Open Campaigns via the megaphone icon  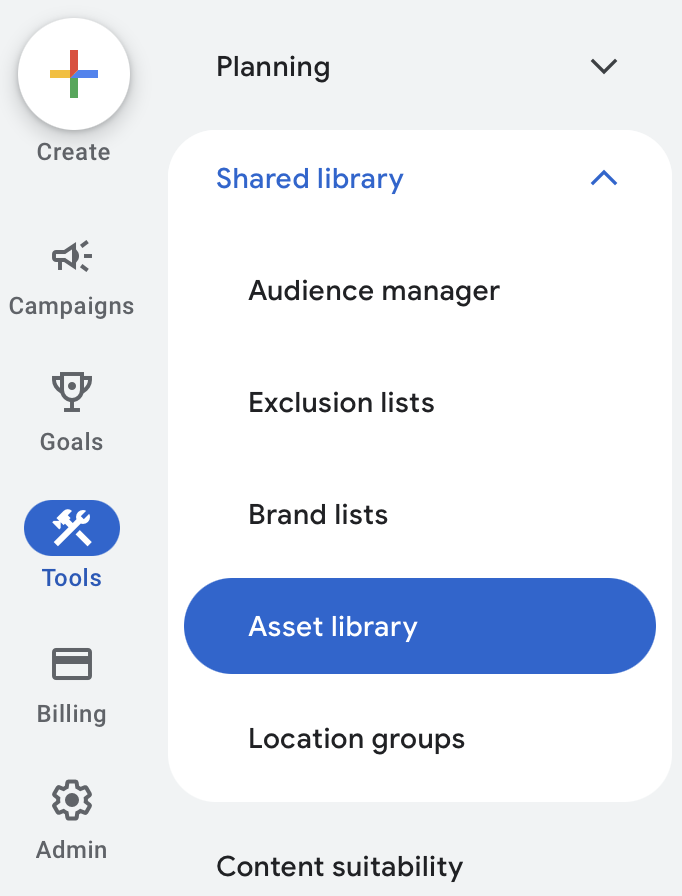tap(72, 256)
